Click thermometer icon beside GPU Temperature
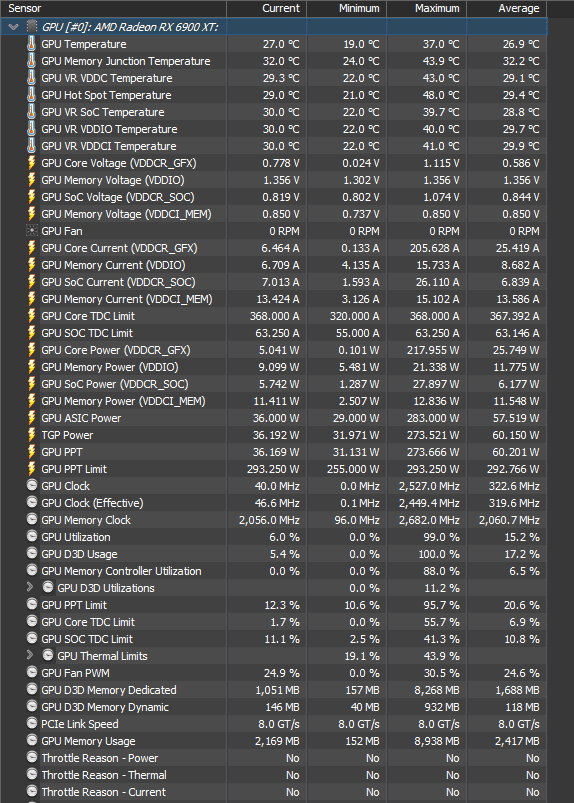The height and width of the screenshot is (803, 574). pos(32,44)
